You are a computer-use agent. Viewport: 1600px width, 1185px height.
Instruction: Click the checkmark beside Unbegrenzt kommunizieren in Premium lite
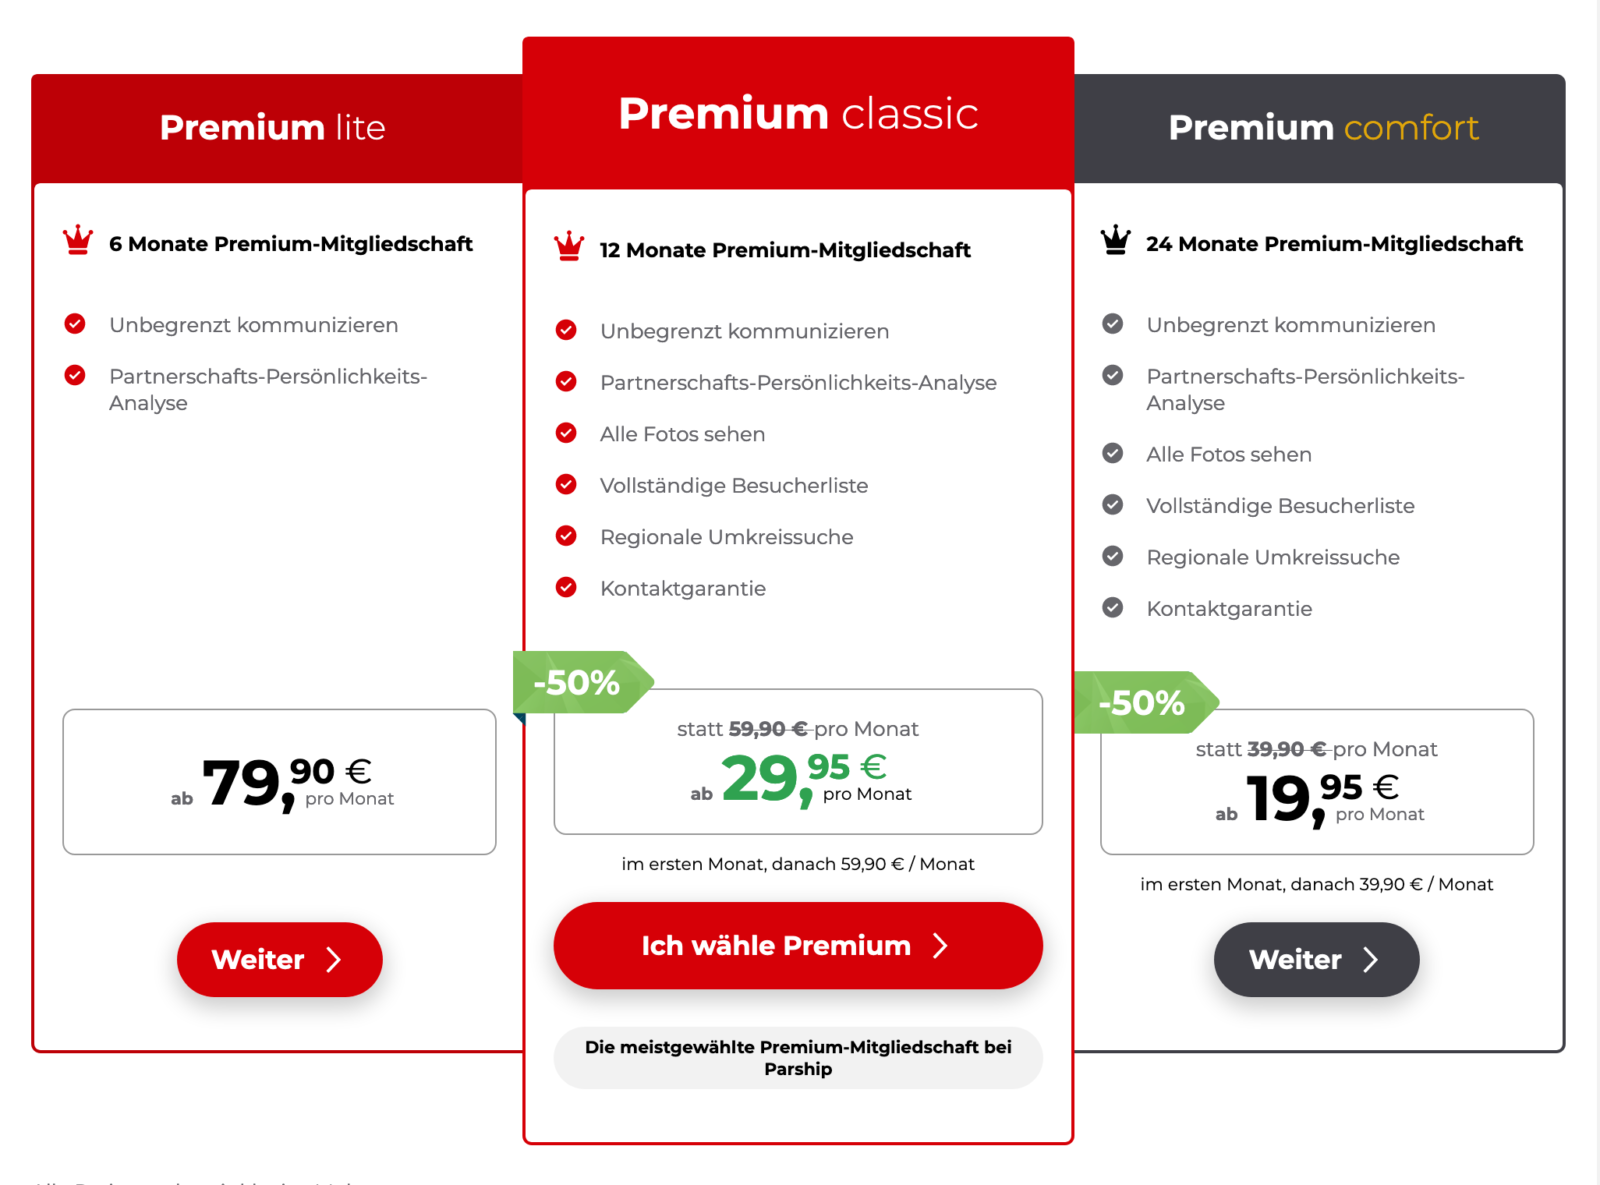(x=75, y=323)
